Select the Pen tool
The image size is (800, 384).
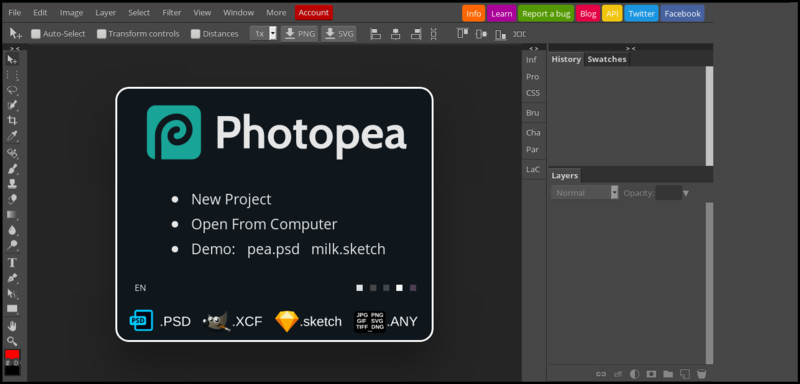12,278
